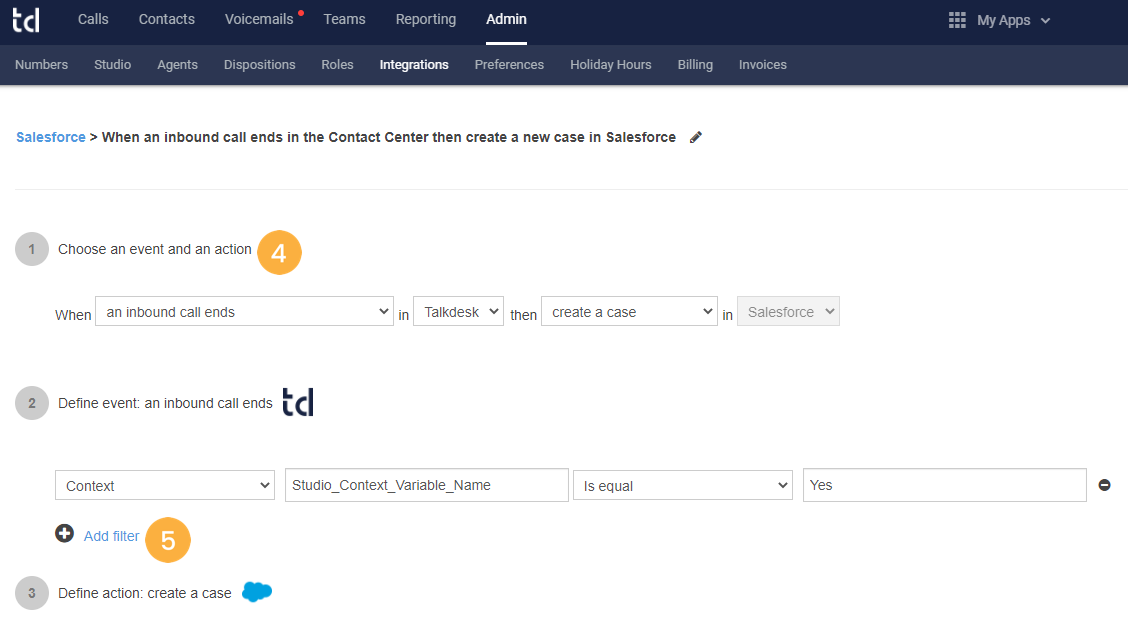
Task: Open the Invoices admin section
Action: (x=763, y=65)
